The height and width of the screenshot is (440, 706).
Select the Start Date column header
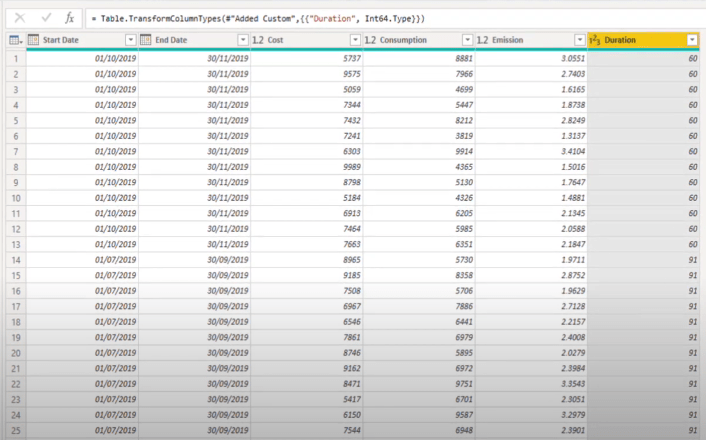(x=82, y=40)
